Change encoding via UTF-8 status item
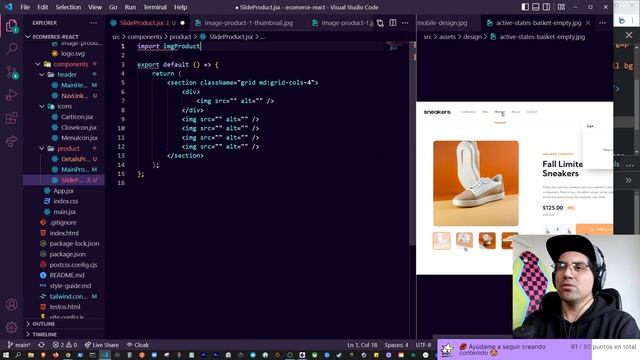640x360 pixels. click(x=423, y=345)
